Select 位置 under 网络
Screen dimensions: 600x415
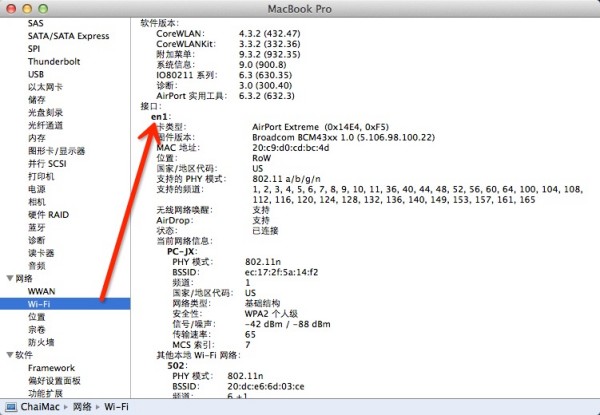[x=36, y=317]
